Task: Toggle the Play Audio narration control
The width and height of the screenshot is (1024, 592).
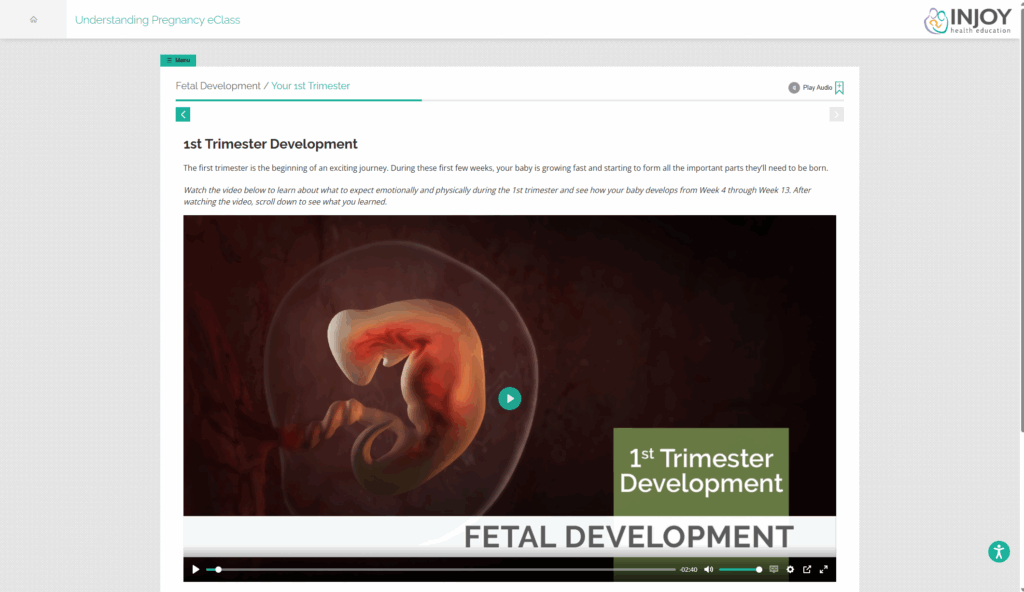Action: click(x=812, y=87)
